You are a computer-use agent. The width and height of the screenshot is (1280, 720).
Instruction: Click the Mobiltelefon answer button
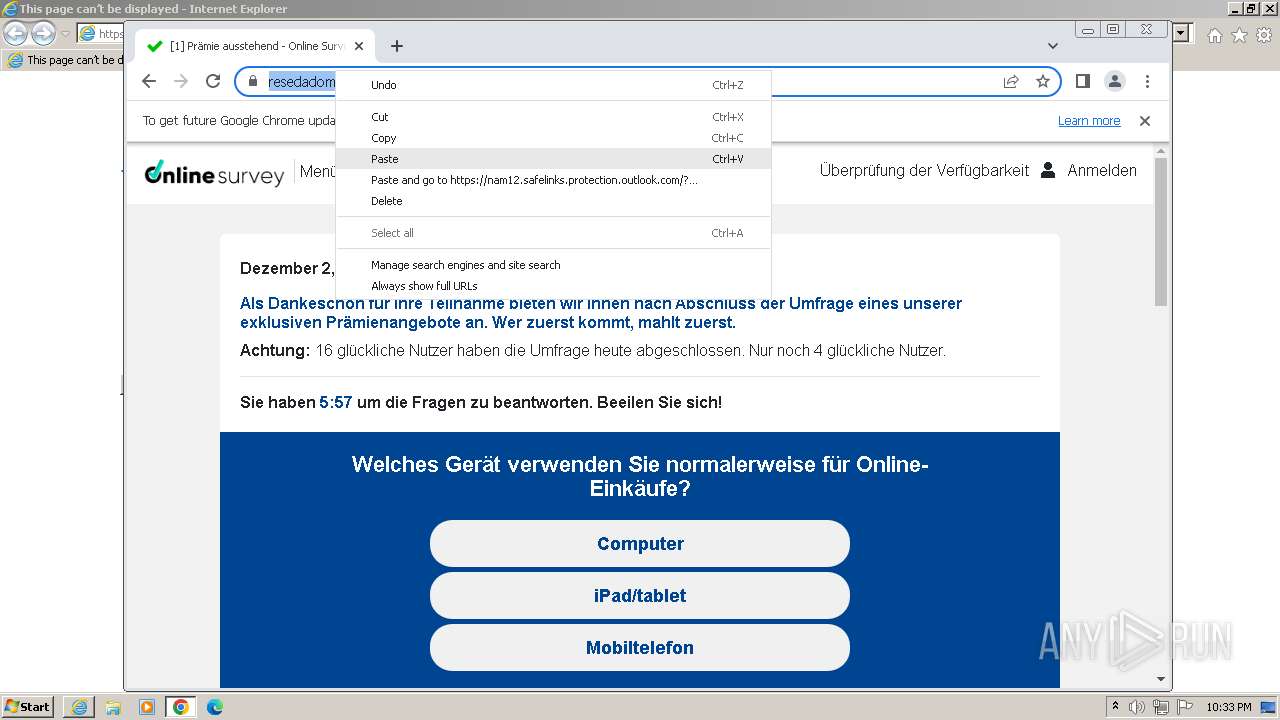point(640,648)
